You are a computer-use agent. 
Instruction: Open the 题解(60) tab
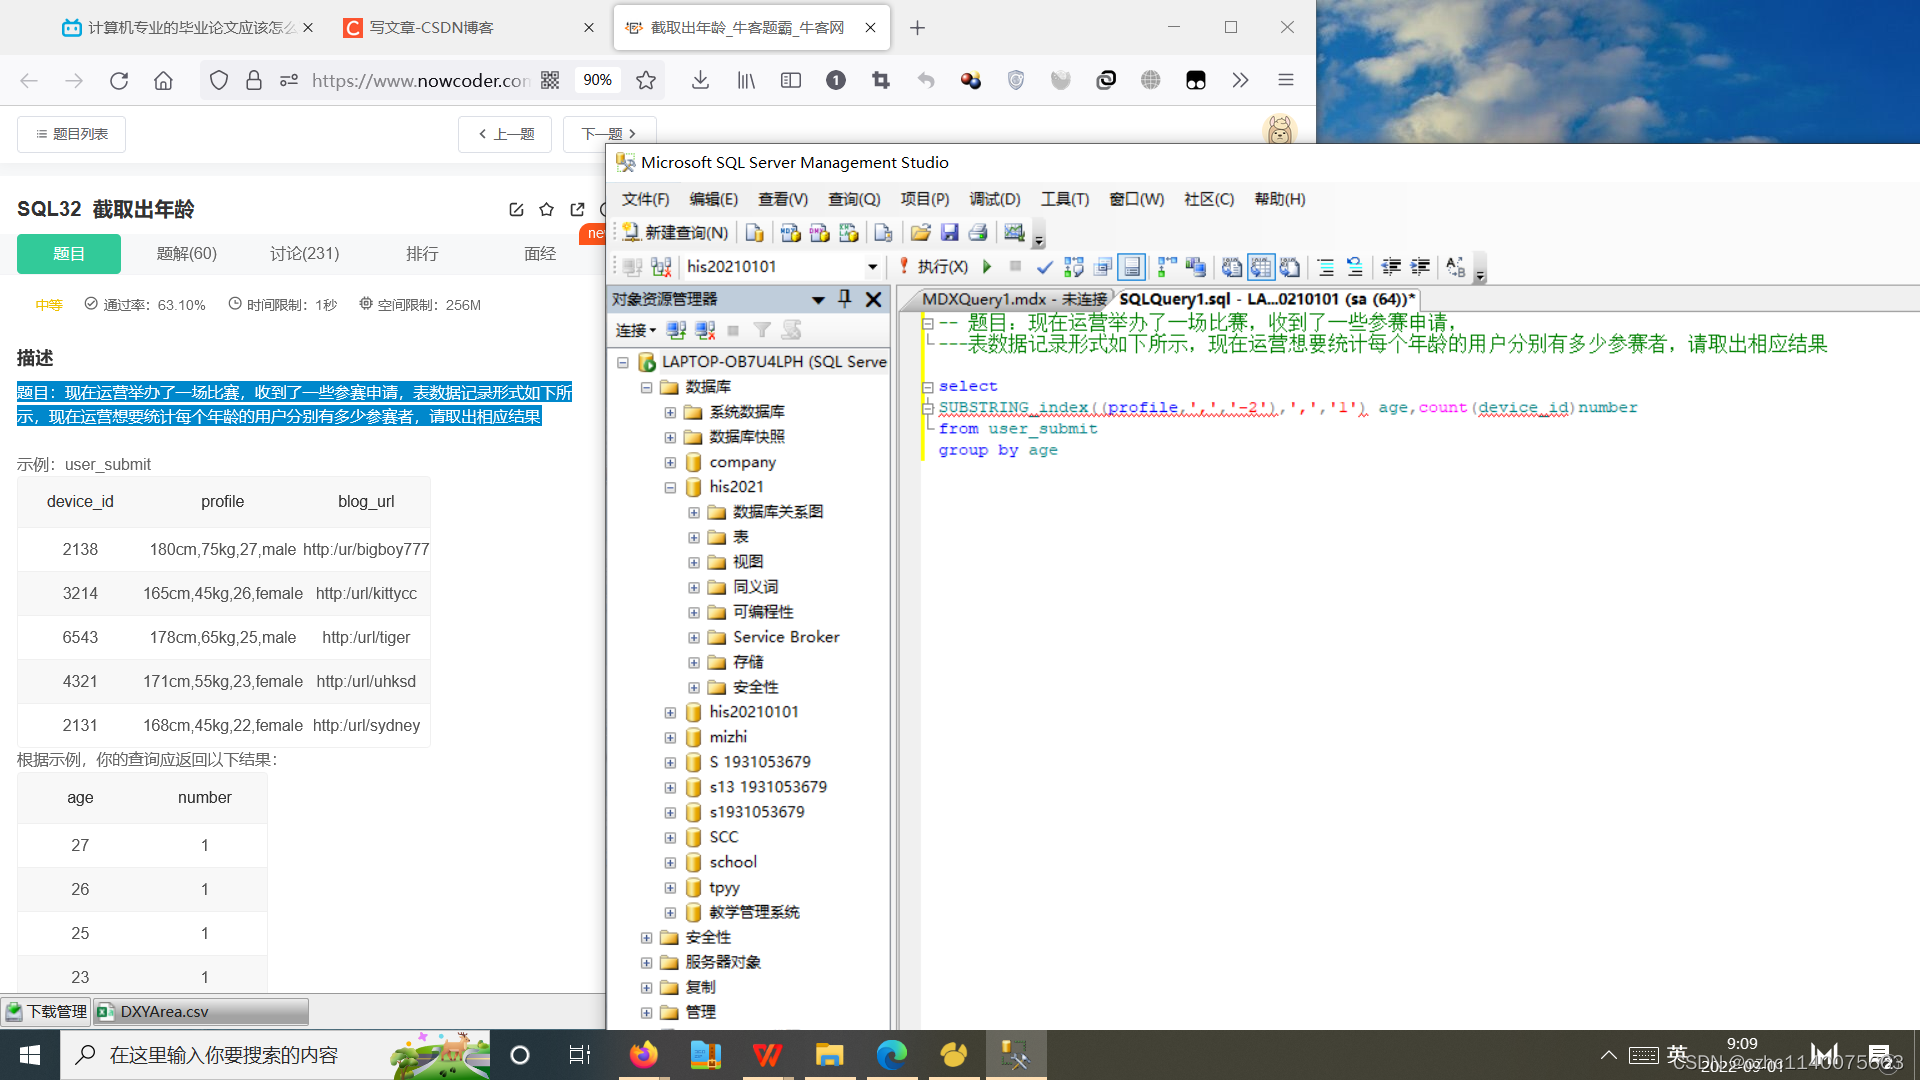click(x=186, y=254)
